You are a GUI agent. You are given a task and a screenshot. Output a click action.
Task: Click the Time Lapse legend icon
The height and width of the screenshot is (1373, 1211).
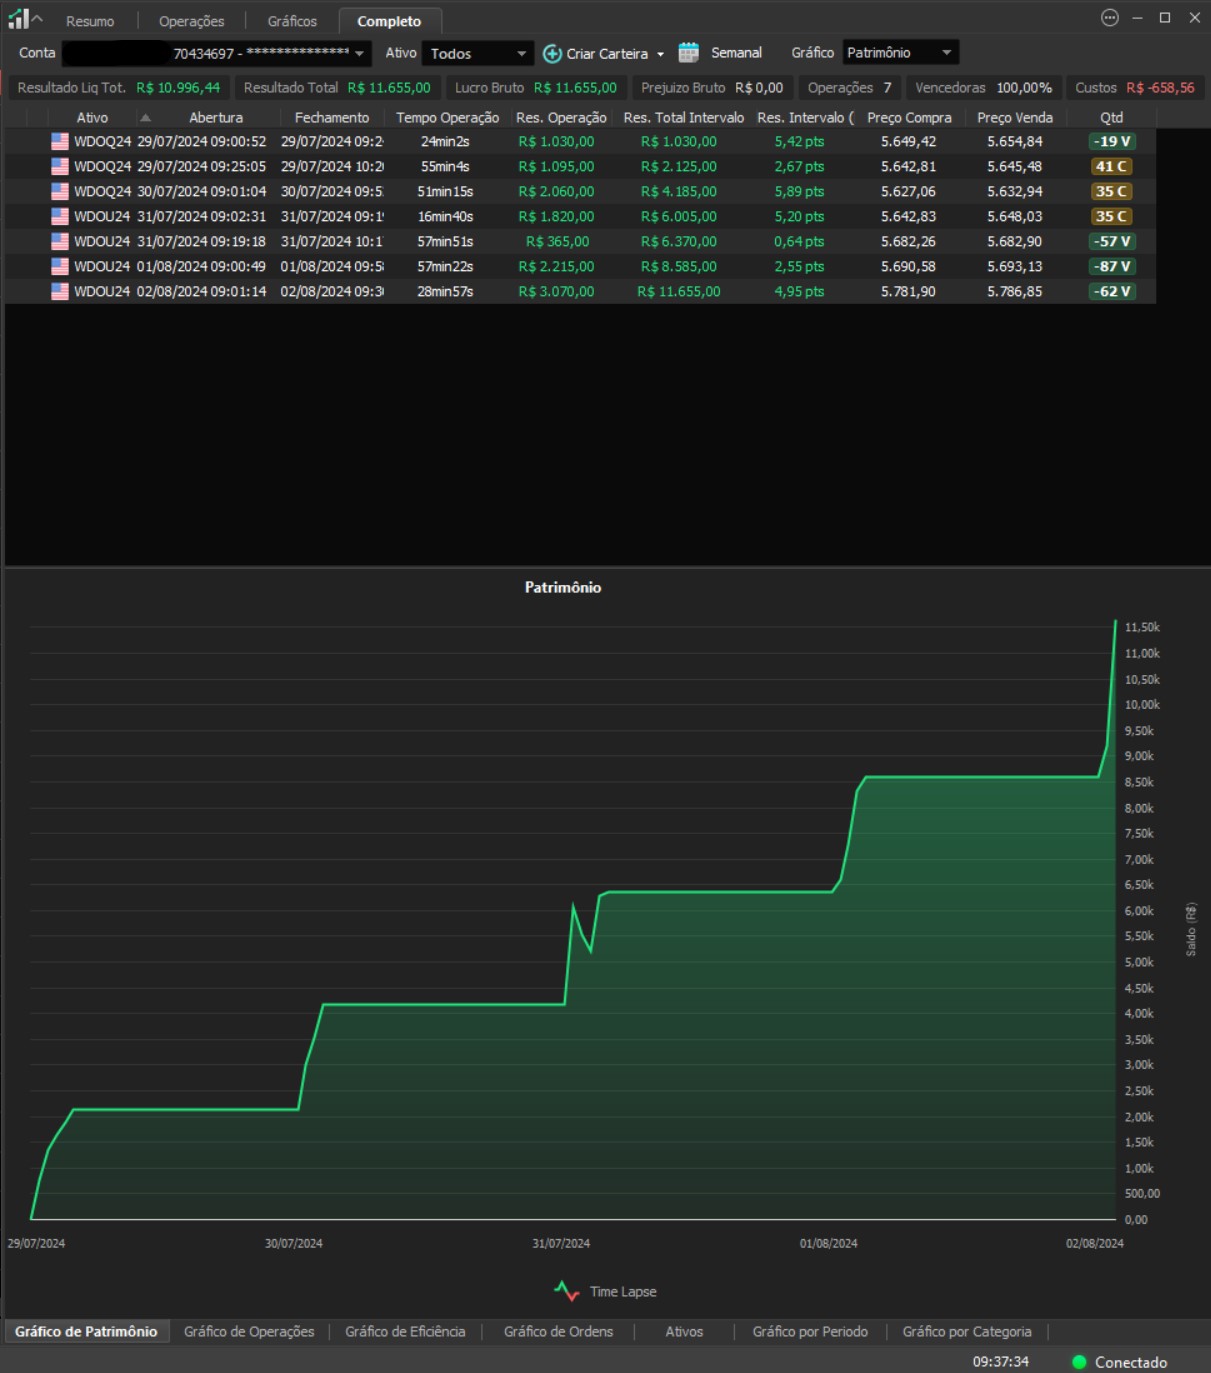567,1291
